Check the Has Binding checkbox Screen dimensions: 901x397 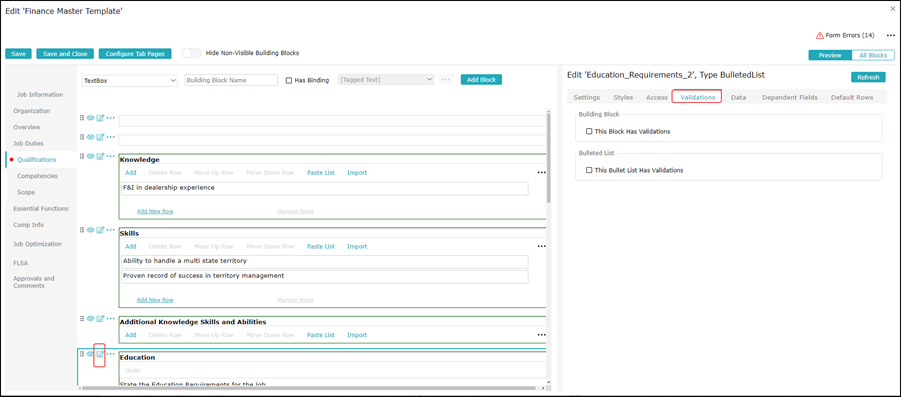click(x=289, y=80)
